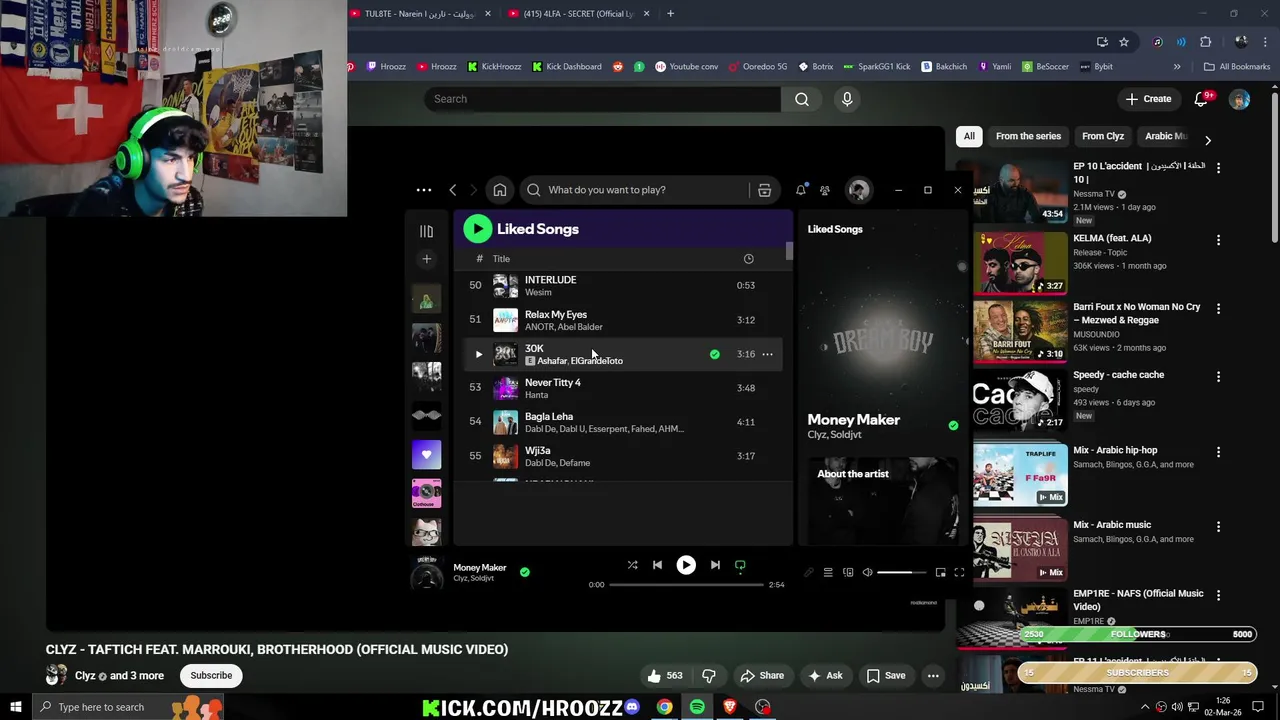This screenshot has height=720, width=1280.
Task: Share the YouTube video
Action: 762,675
